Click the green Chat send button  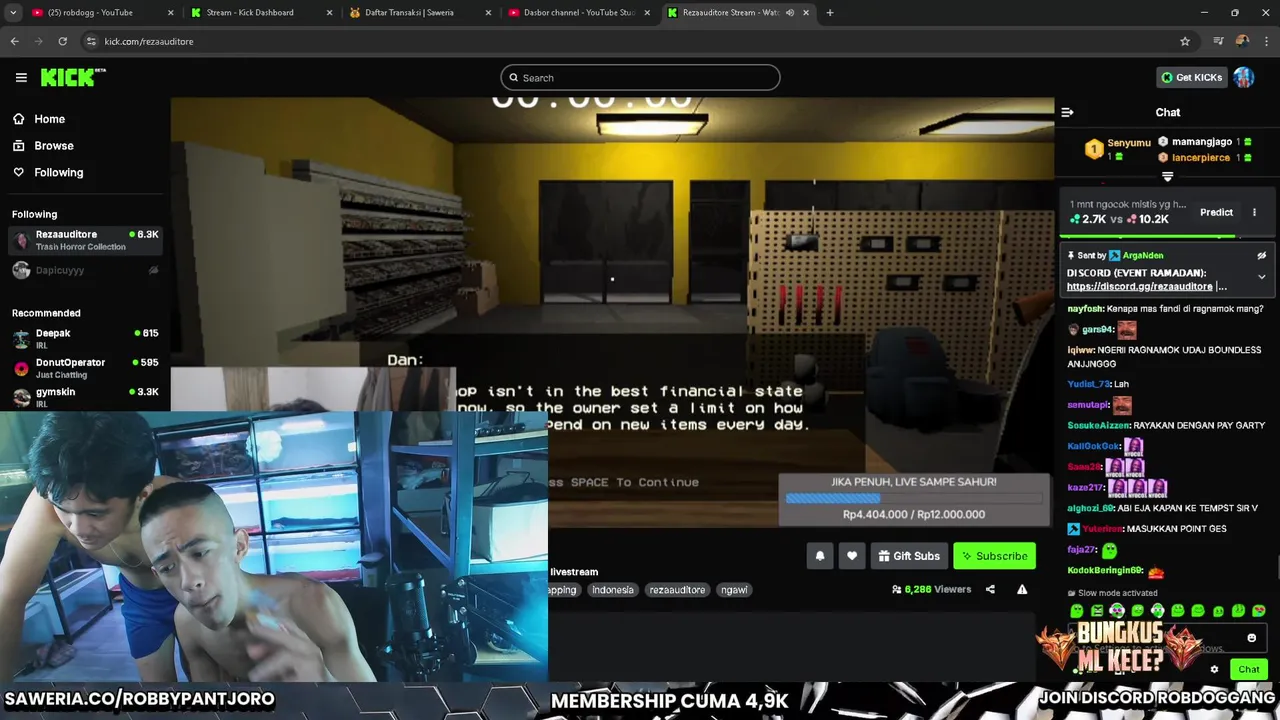1249,669
